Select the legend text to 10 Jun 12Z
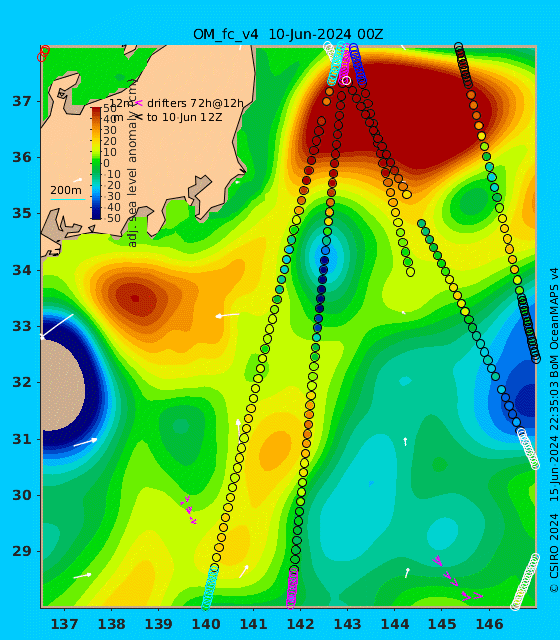Viewport: 560px width, 640px height. [x=184, y=118]
